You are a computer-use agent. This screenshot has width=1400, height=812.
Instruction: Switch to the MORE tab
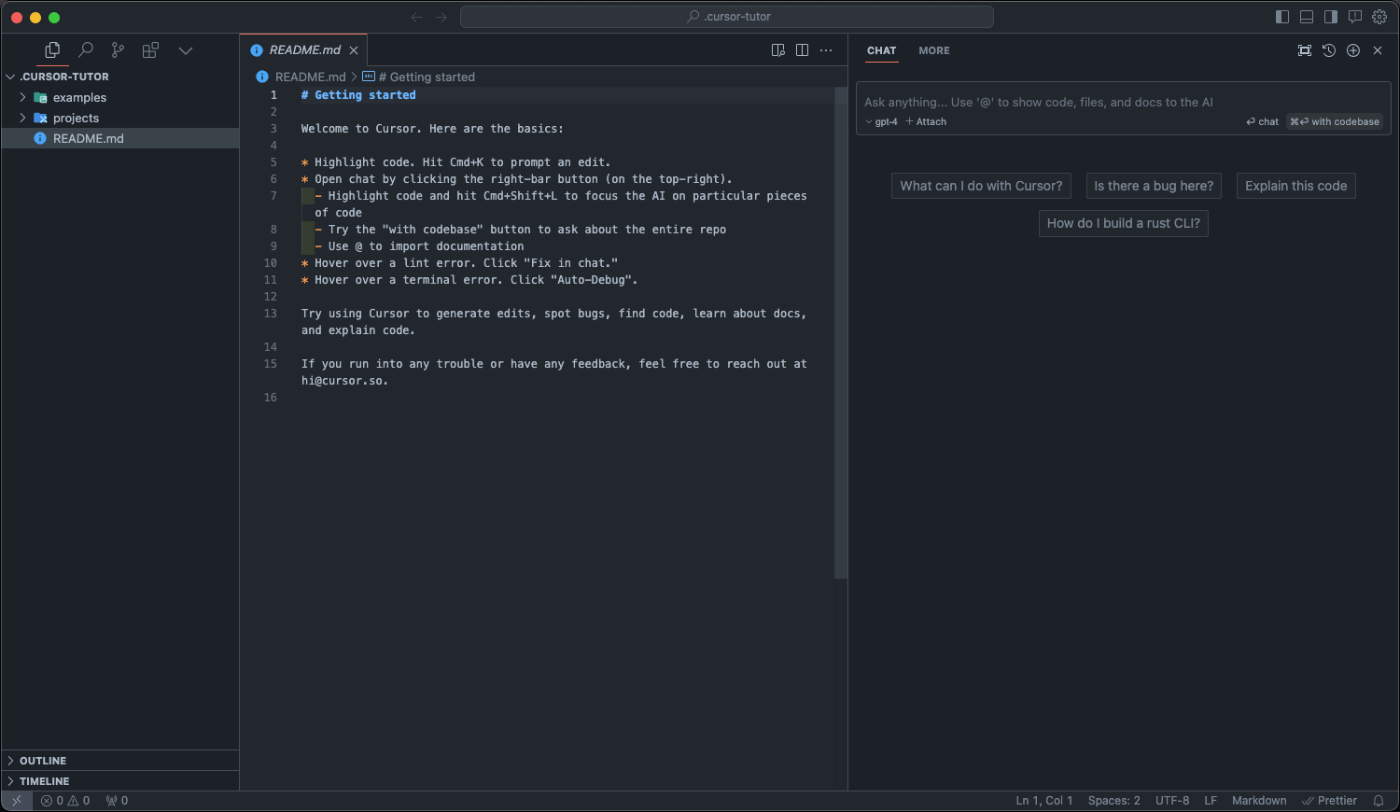point(934,50)
